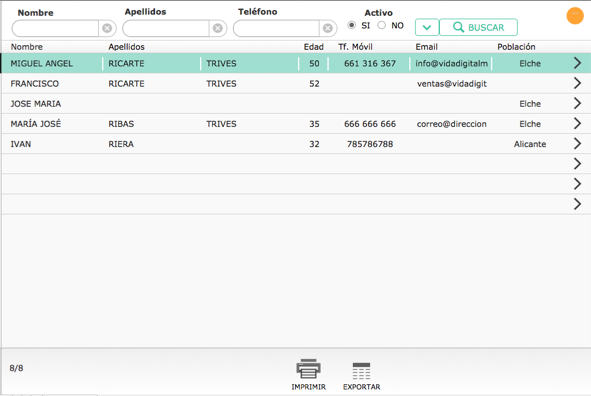Open MIGUEL ANGEL record arrow

point(577,63)
